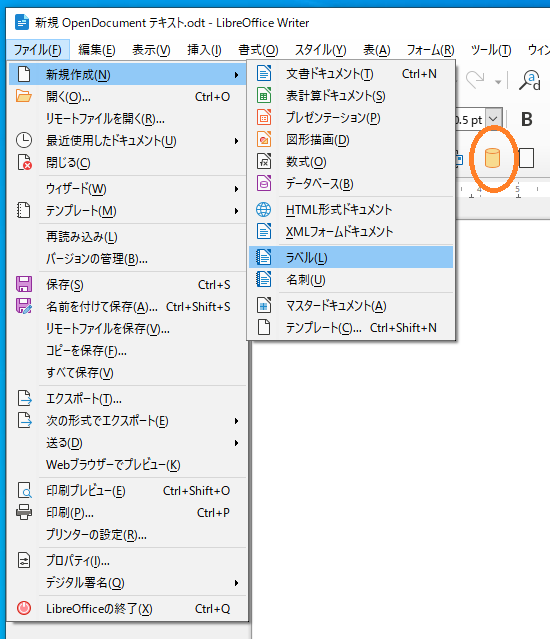The image size is (550, 639).
Task: Select リモートファイルを開く(R)... menu entry
Action: coord(127,119)
